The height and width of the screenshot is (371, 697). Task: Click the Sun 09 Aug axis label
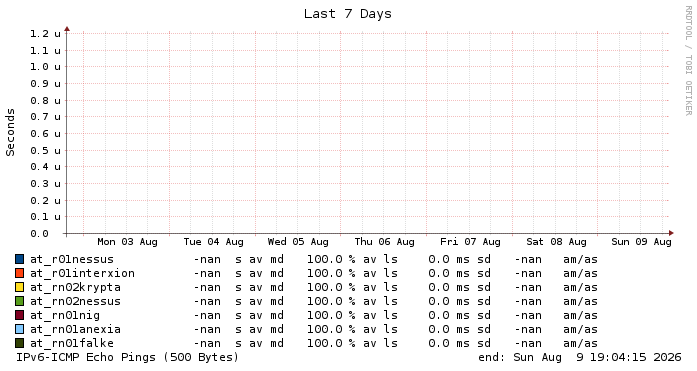641,242
